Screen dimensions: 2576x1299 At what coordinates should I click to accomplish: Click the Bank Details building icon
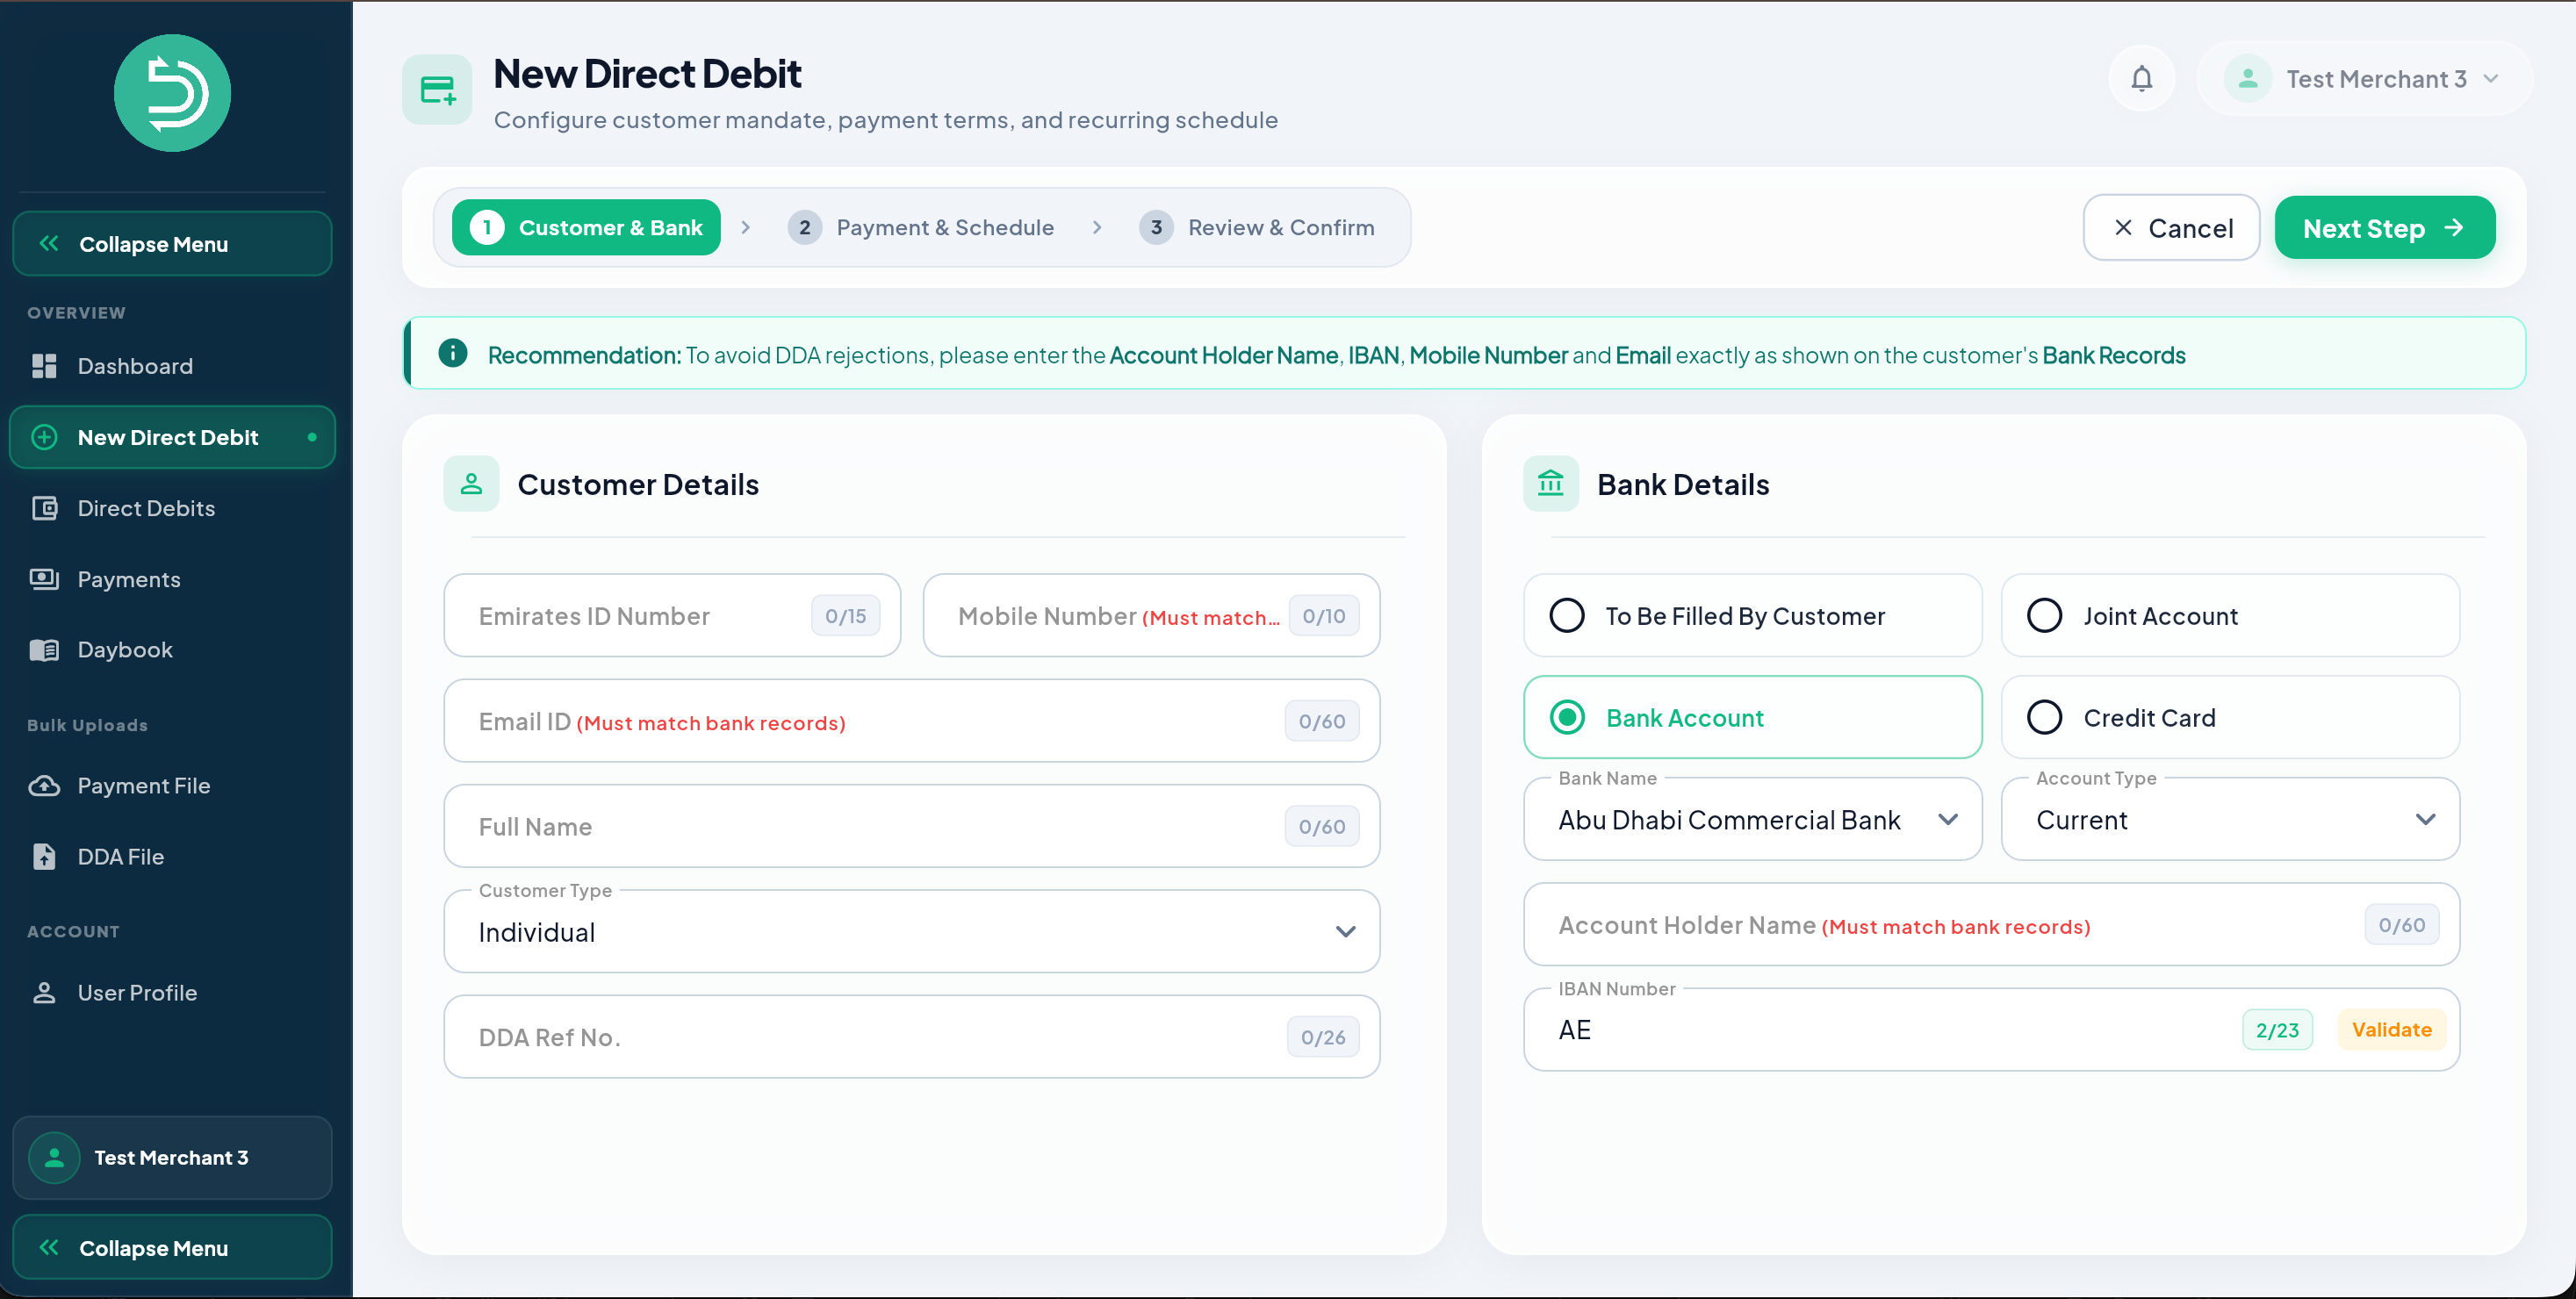[x=1551, y=484]
